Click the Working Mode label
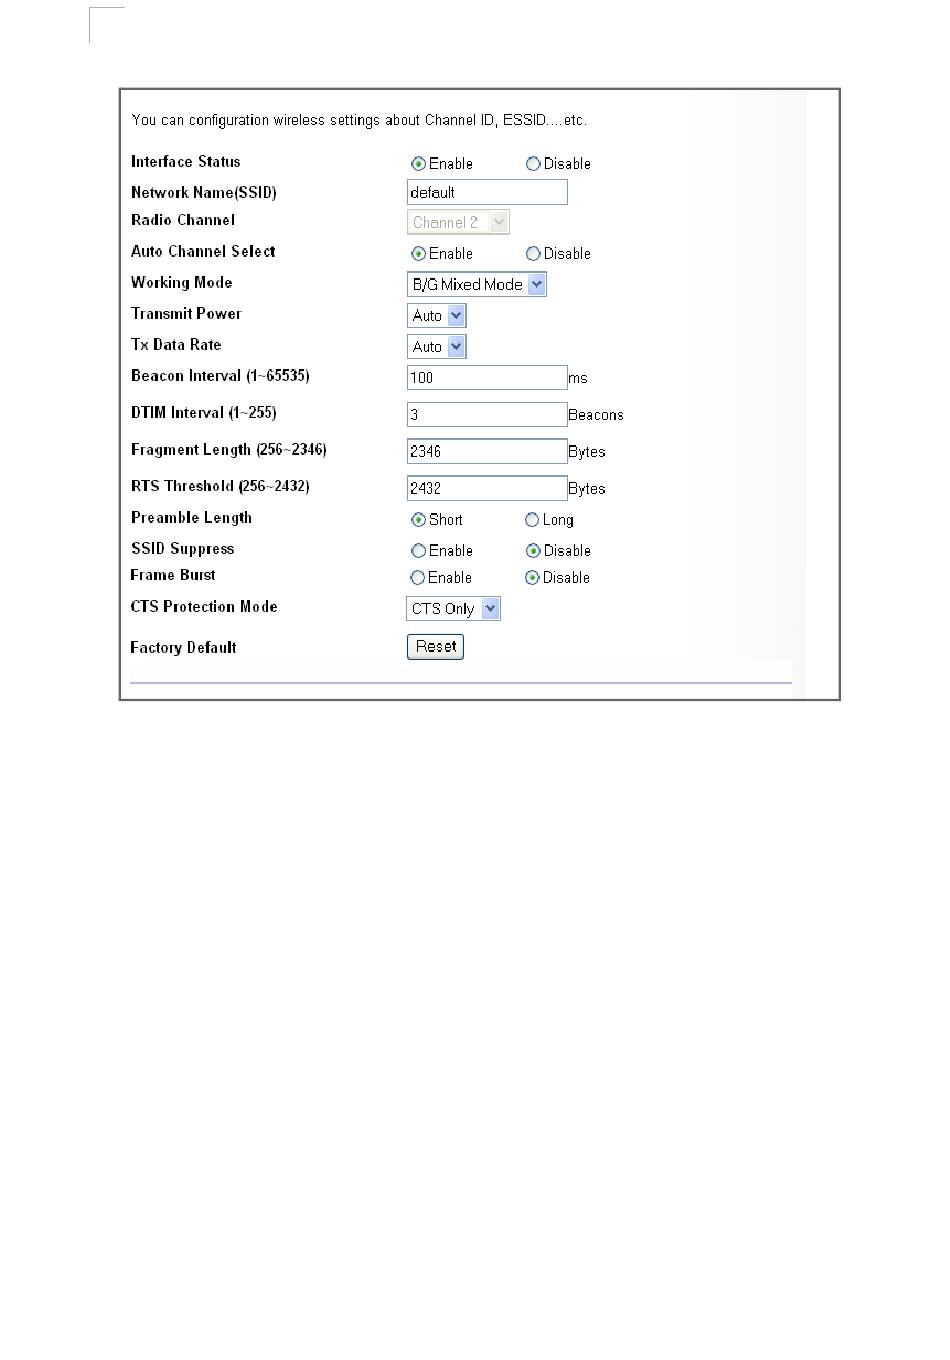 [x=182, y=283]
